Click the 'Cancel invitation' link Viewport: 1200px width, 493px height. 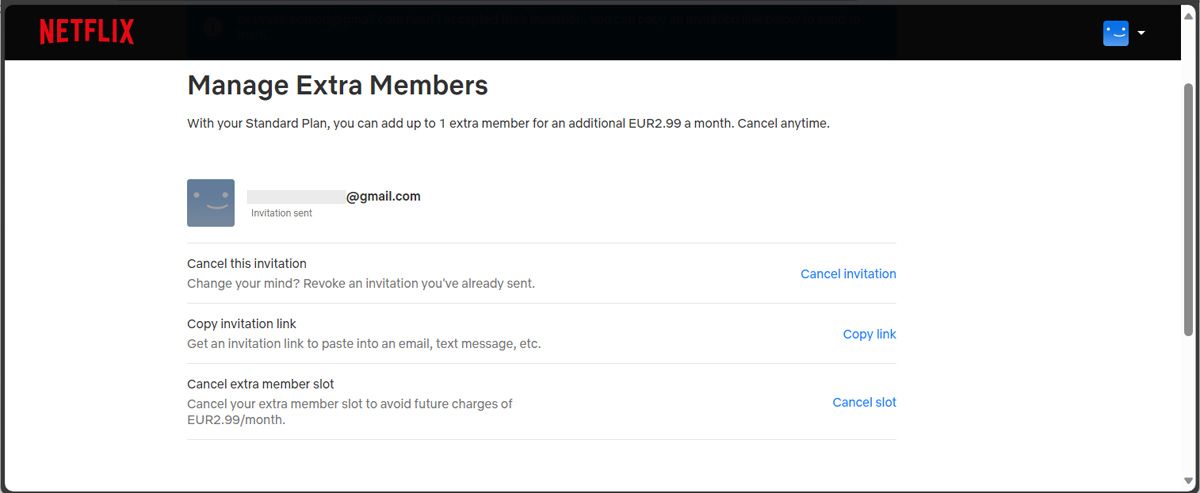click(848, 274)
